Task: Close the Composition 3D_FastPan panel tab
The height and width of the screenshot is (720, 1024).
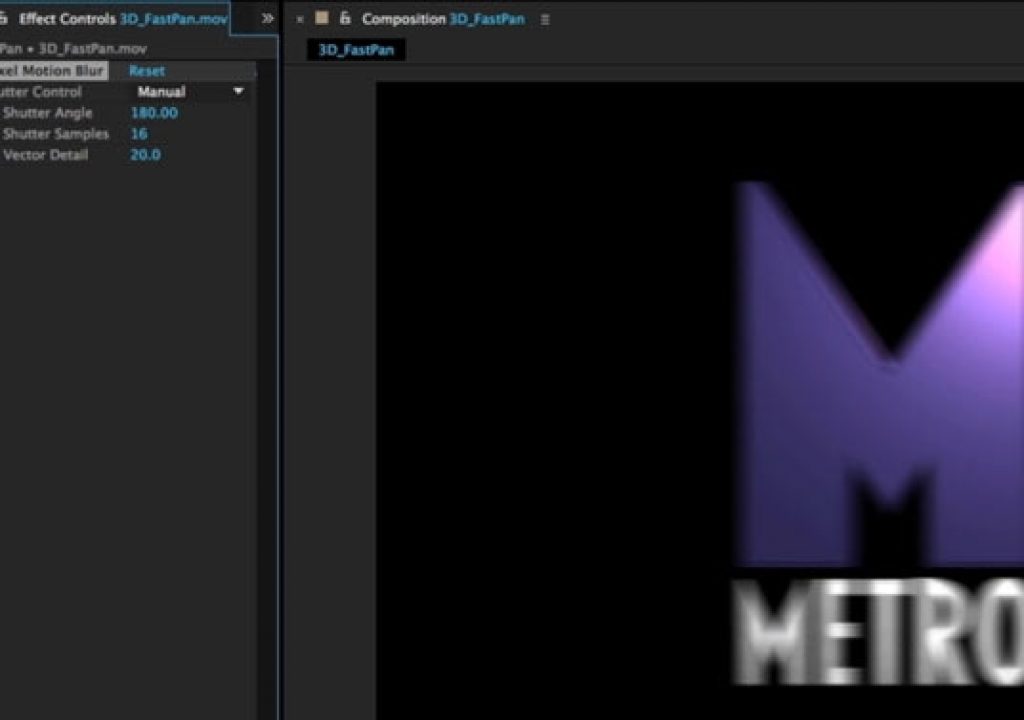Action: (300, 20)
